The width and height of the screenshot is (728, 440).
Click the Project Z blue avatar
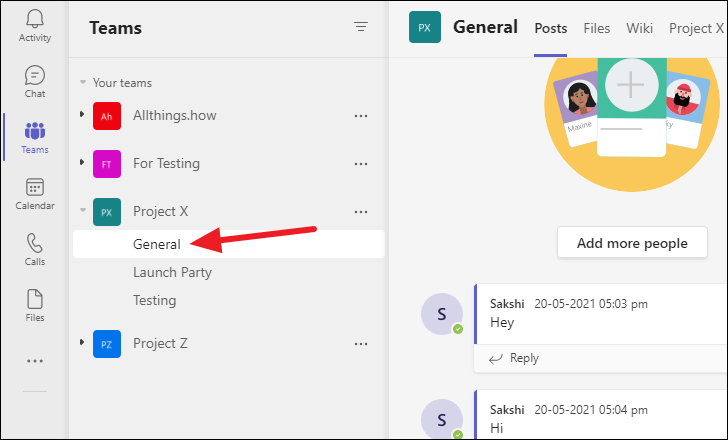point(107,344)
